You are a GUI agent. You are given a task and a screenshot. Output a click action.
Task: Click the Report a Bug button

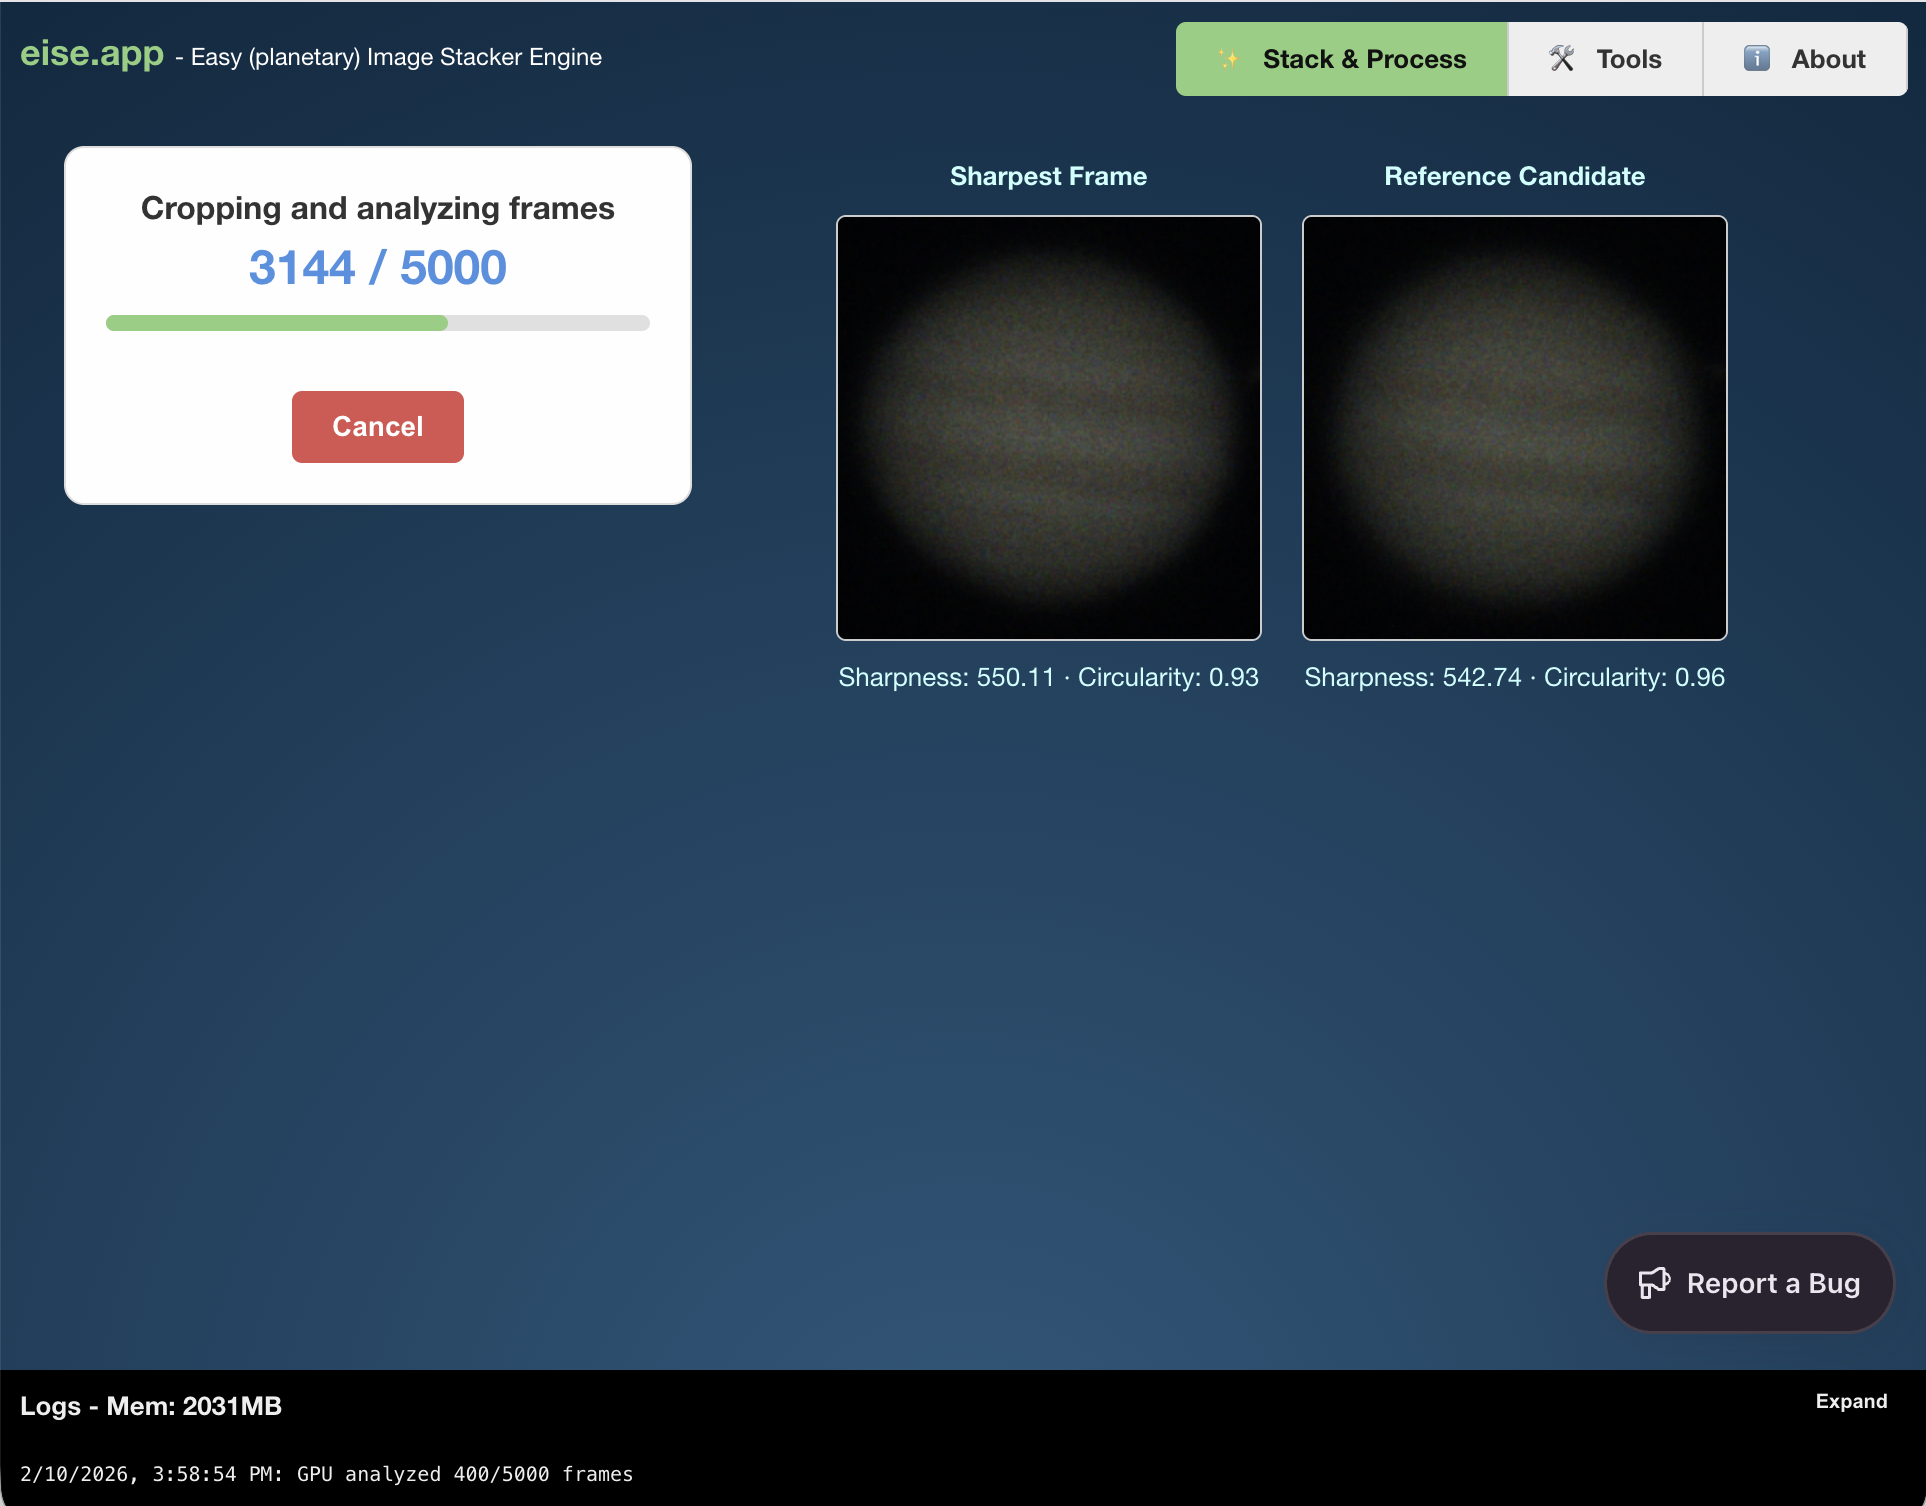coord(1748,1283)
